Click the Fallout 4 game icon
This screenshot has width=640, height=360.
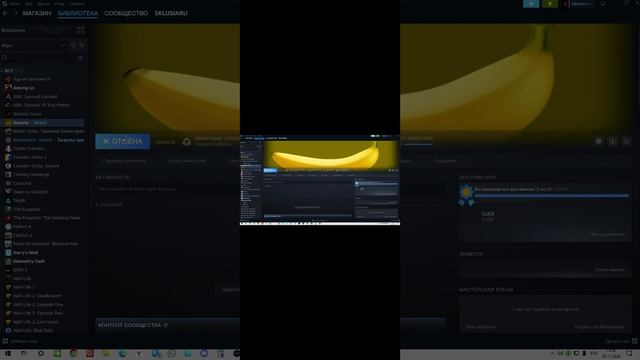8,227
